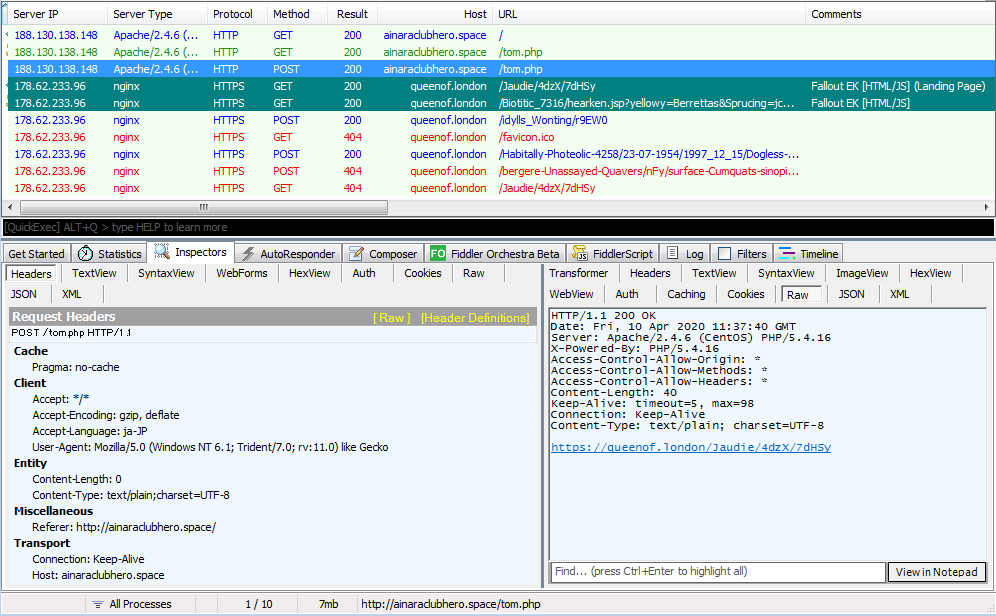Sort by the Server IP column header
This screenshot has width=996, height=616.
(55, 13)
